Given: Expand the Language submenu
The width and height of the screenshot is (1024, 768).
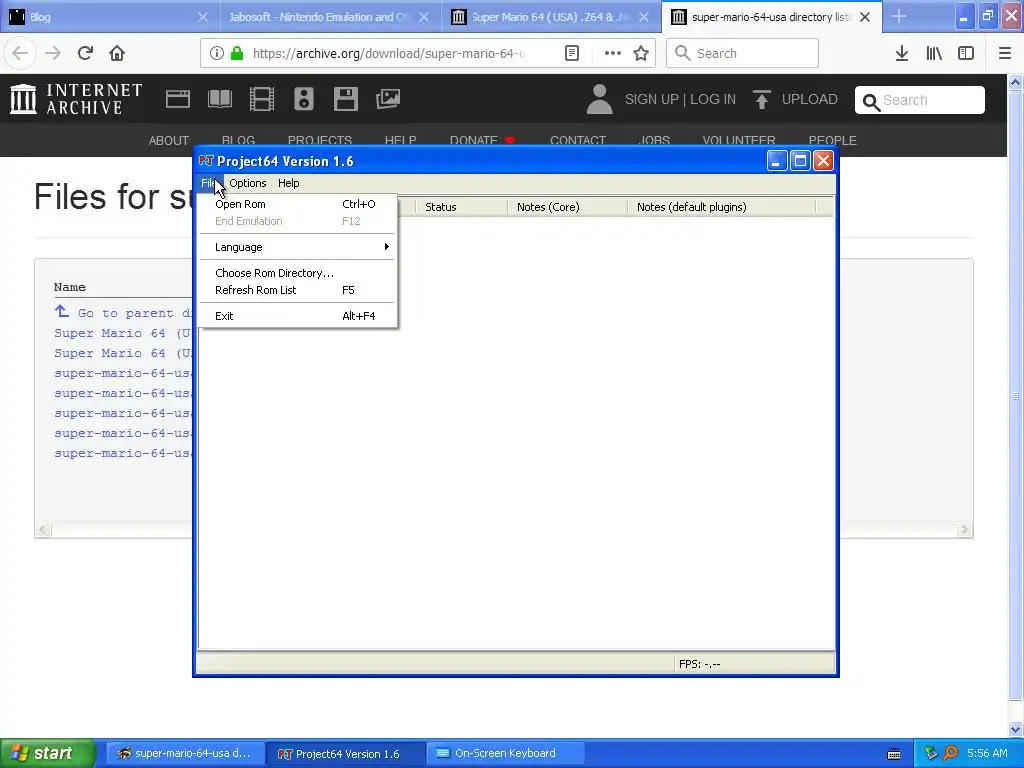Looking at the screenshot, I should click(x=298, y=247).
